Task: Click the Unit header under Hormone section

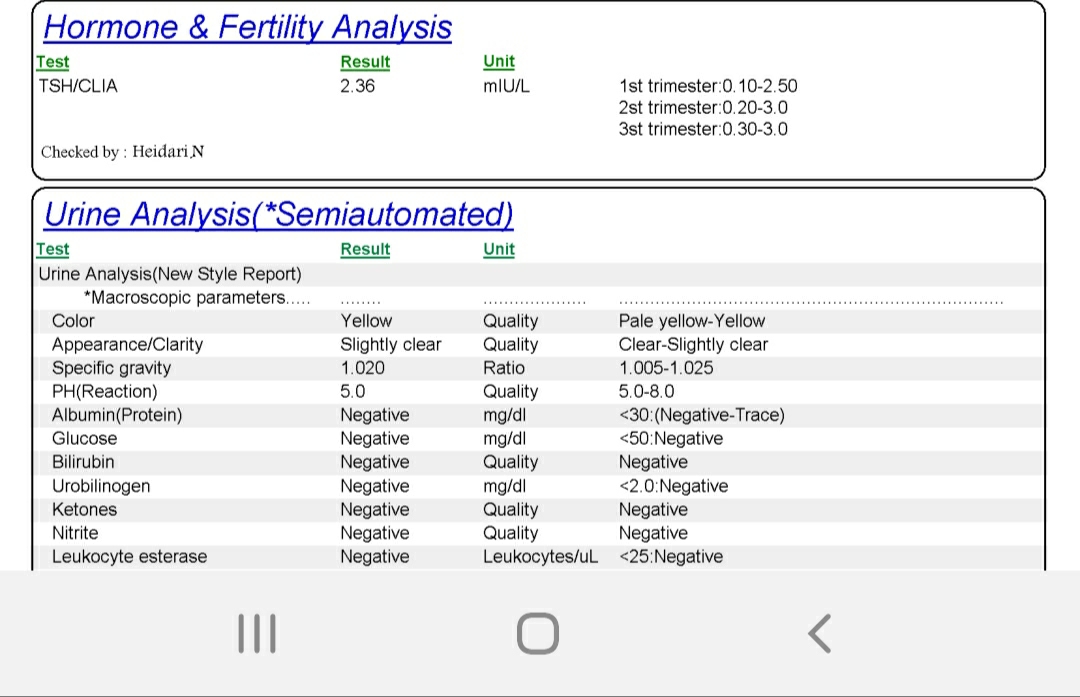Action: coord(499,61)
